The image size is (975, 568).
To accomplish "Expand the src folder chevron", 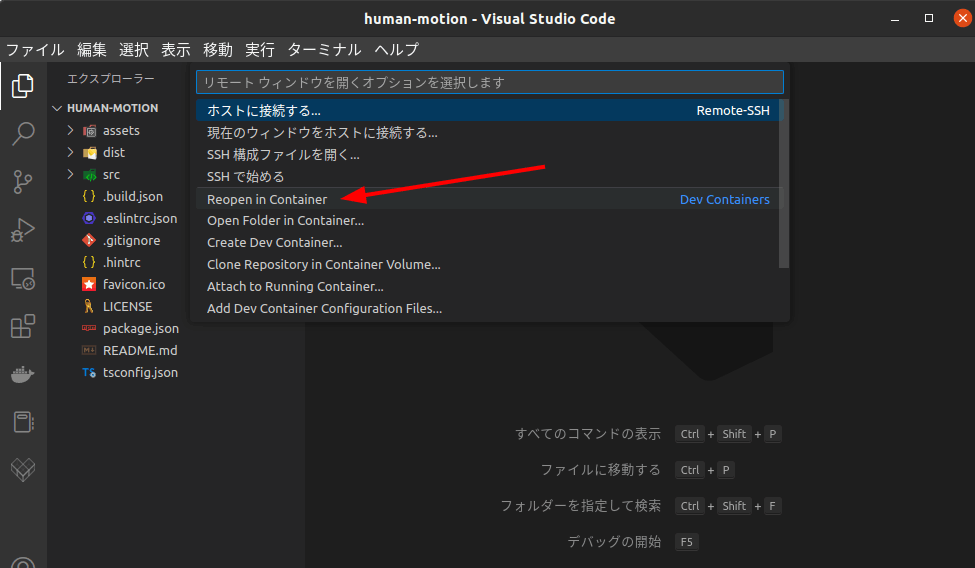I will 70,175.
